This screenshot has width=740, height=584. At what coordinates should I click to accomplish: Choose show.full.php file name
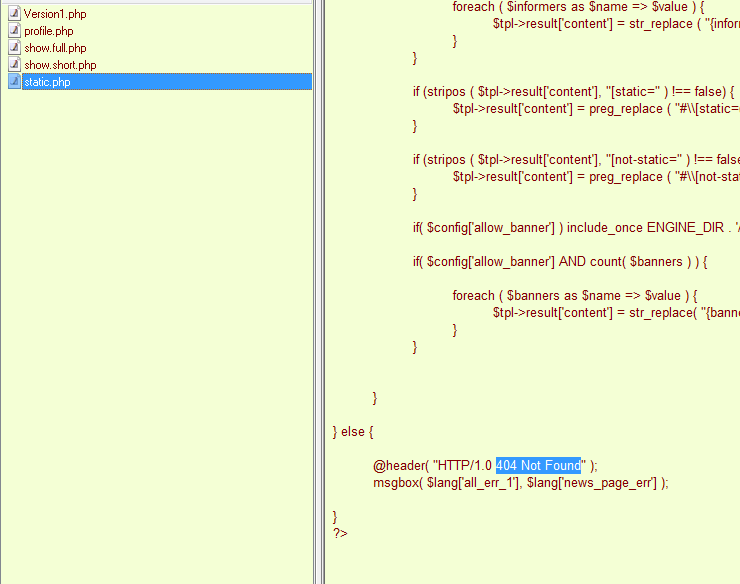pyautogui.click(x=55, y=48)
